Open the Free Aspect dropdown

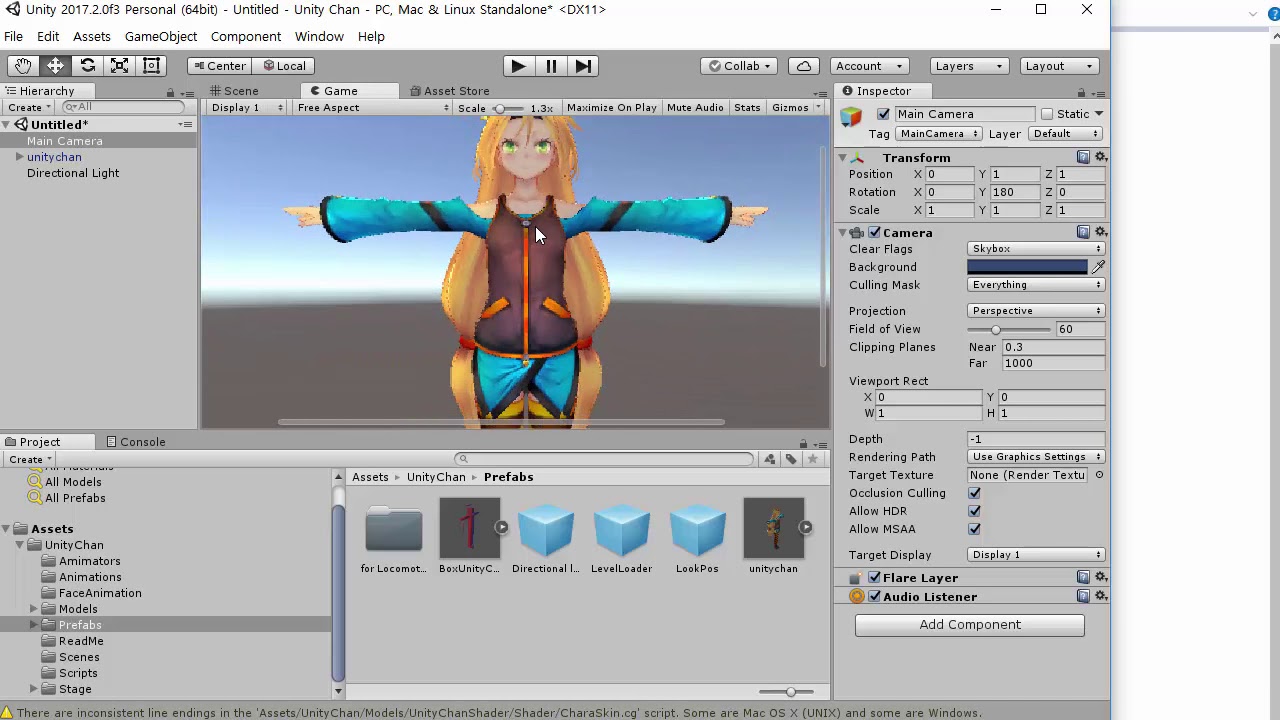(x=372, y=108)
